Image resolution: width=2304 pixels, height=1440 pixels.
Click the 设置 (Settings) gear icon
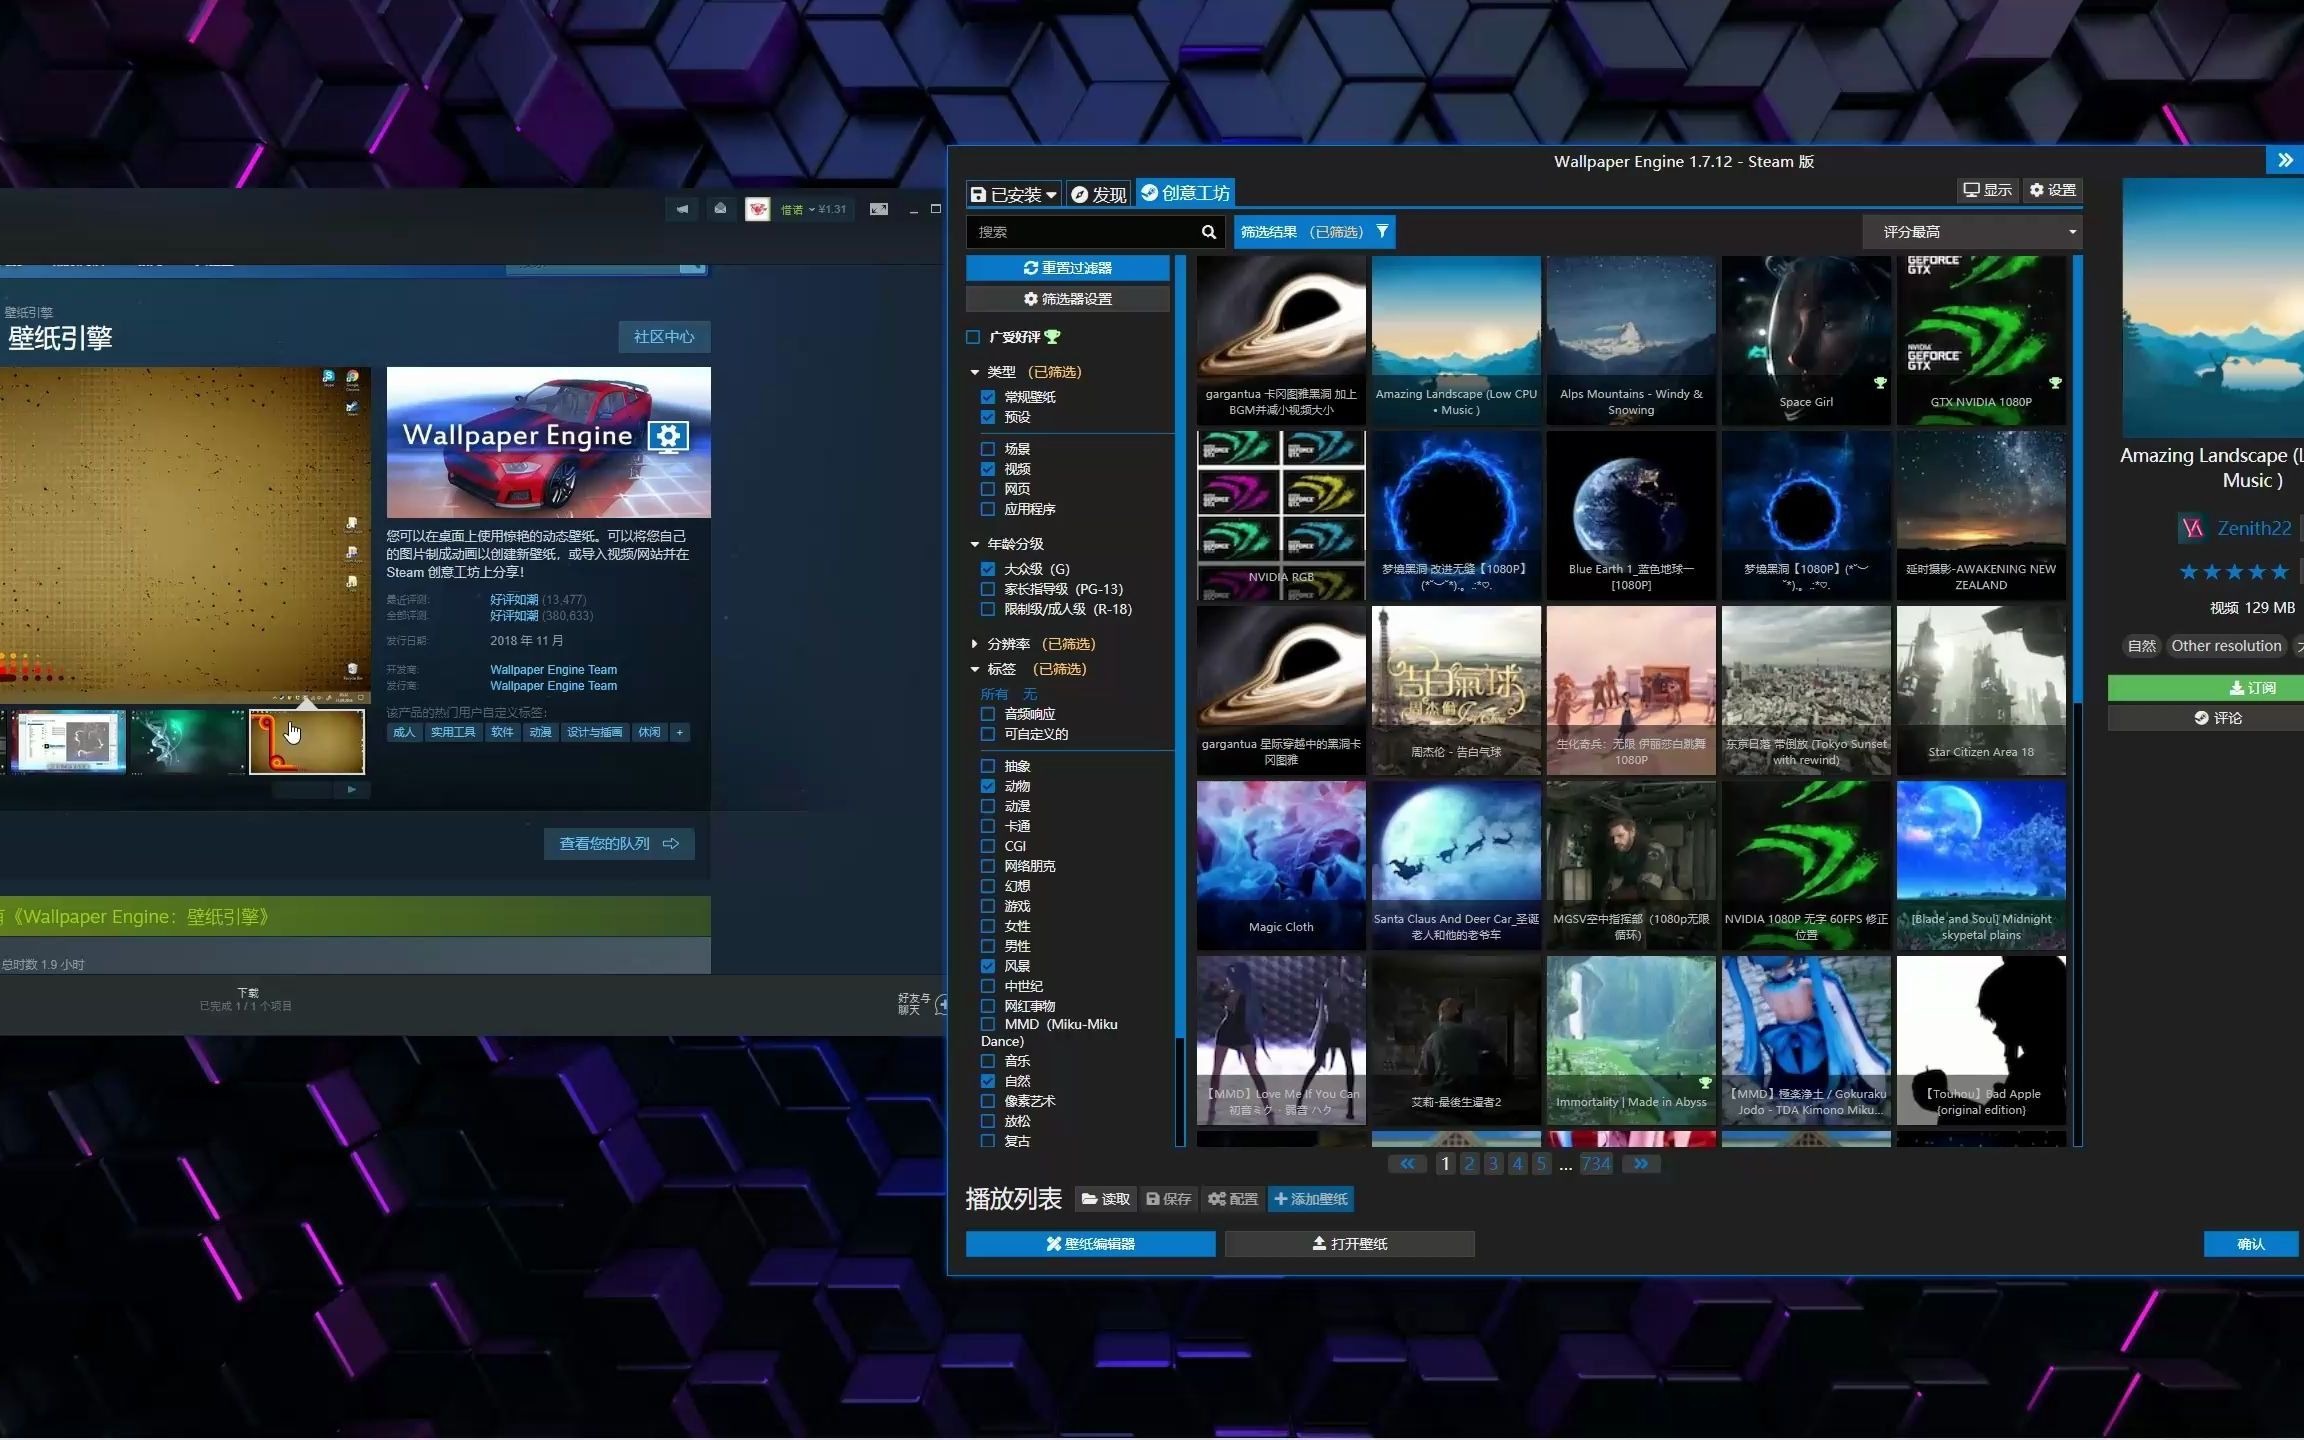click(2052, 189)
